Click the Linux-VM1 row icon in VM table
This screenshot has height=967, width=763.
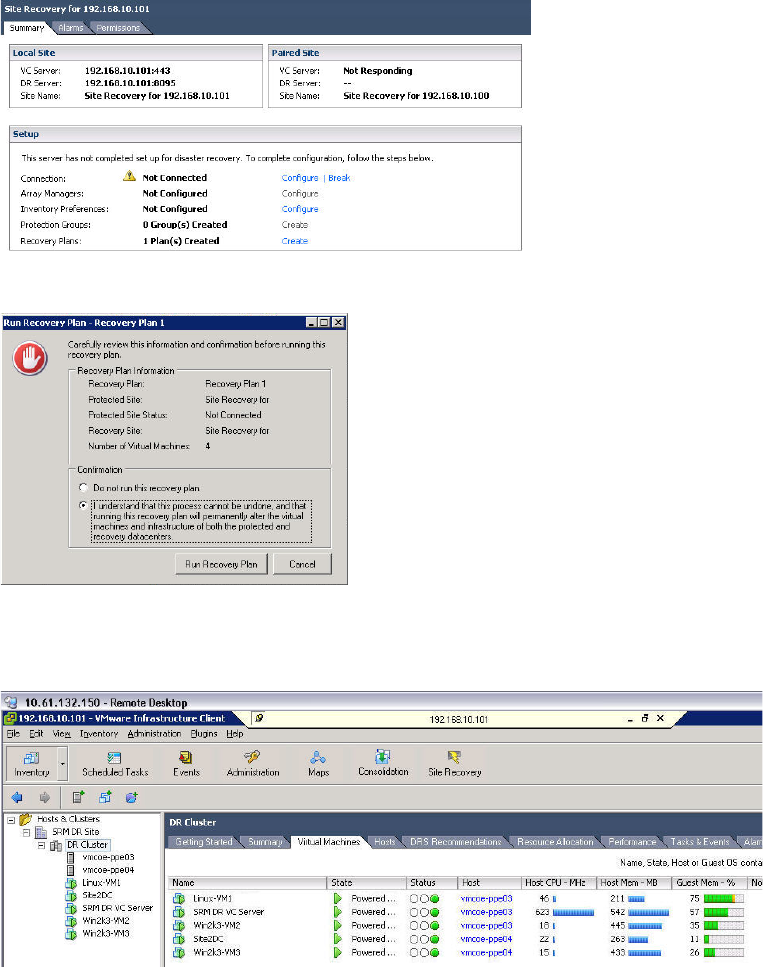pyautogui.click(x=179, y=899)
